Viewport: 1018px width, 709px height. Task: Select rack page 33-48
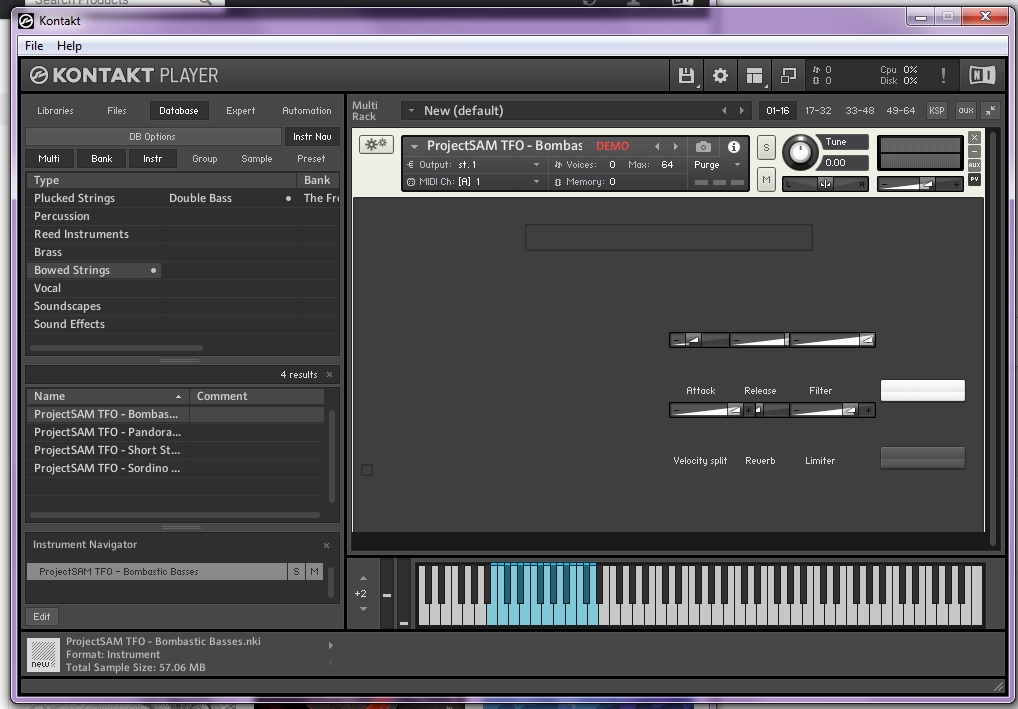click(860, 110)
